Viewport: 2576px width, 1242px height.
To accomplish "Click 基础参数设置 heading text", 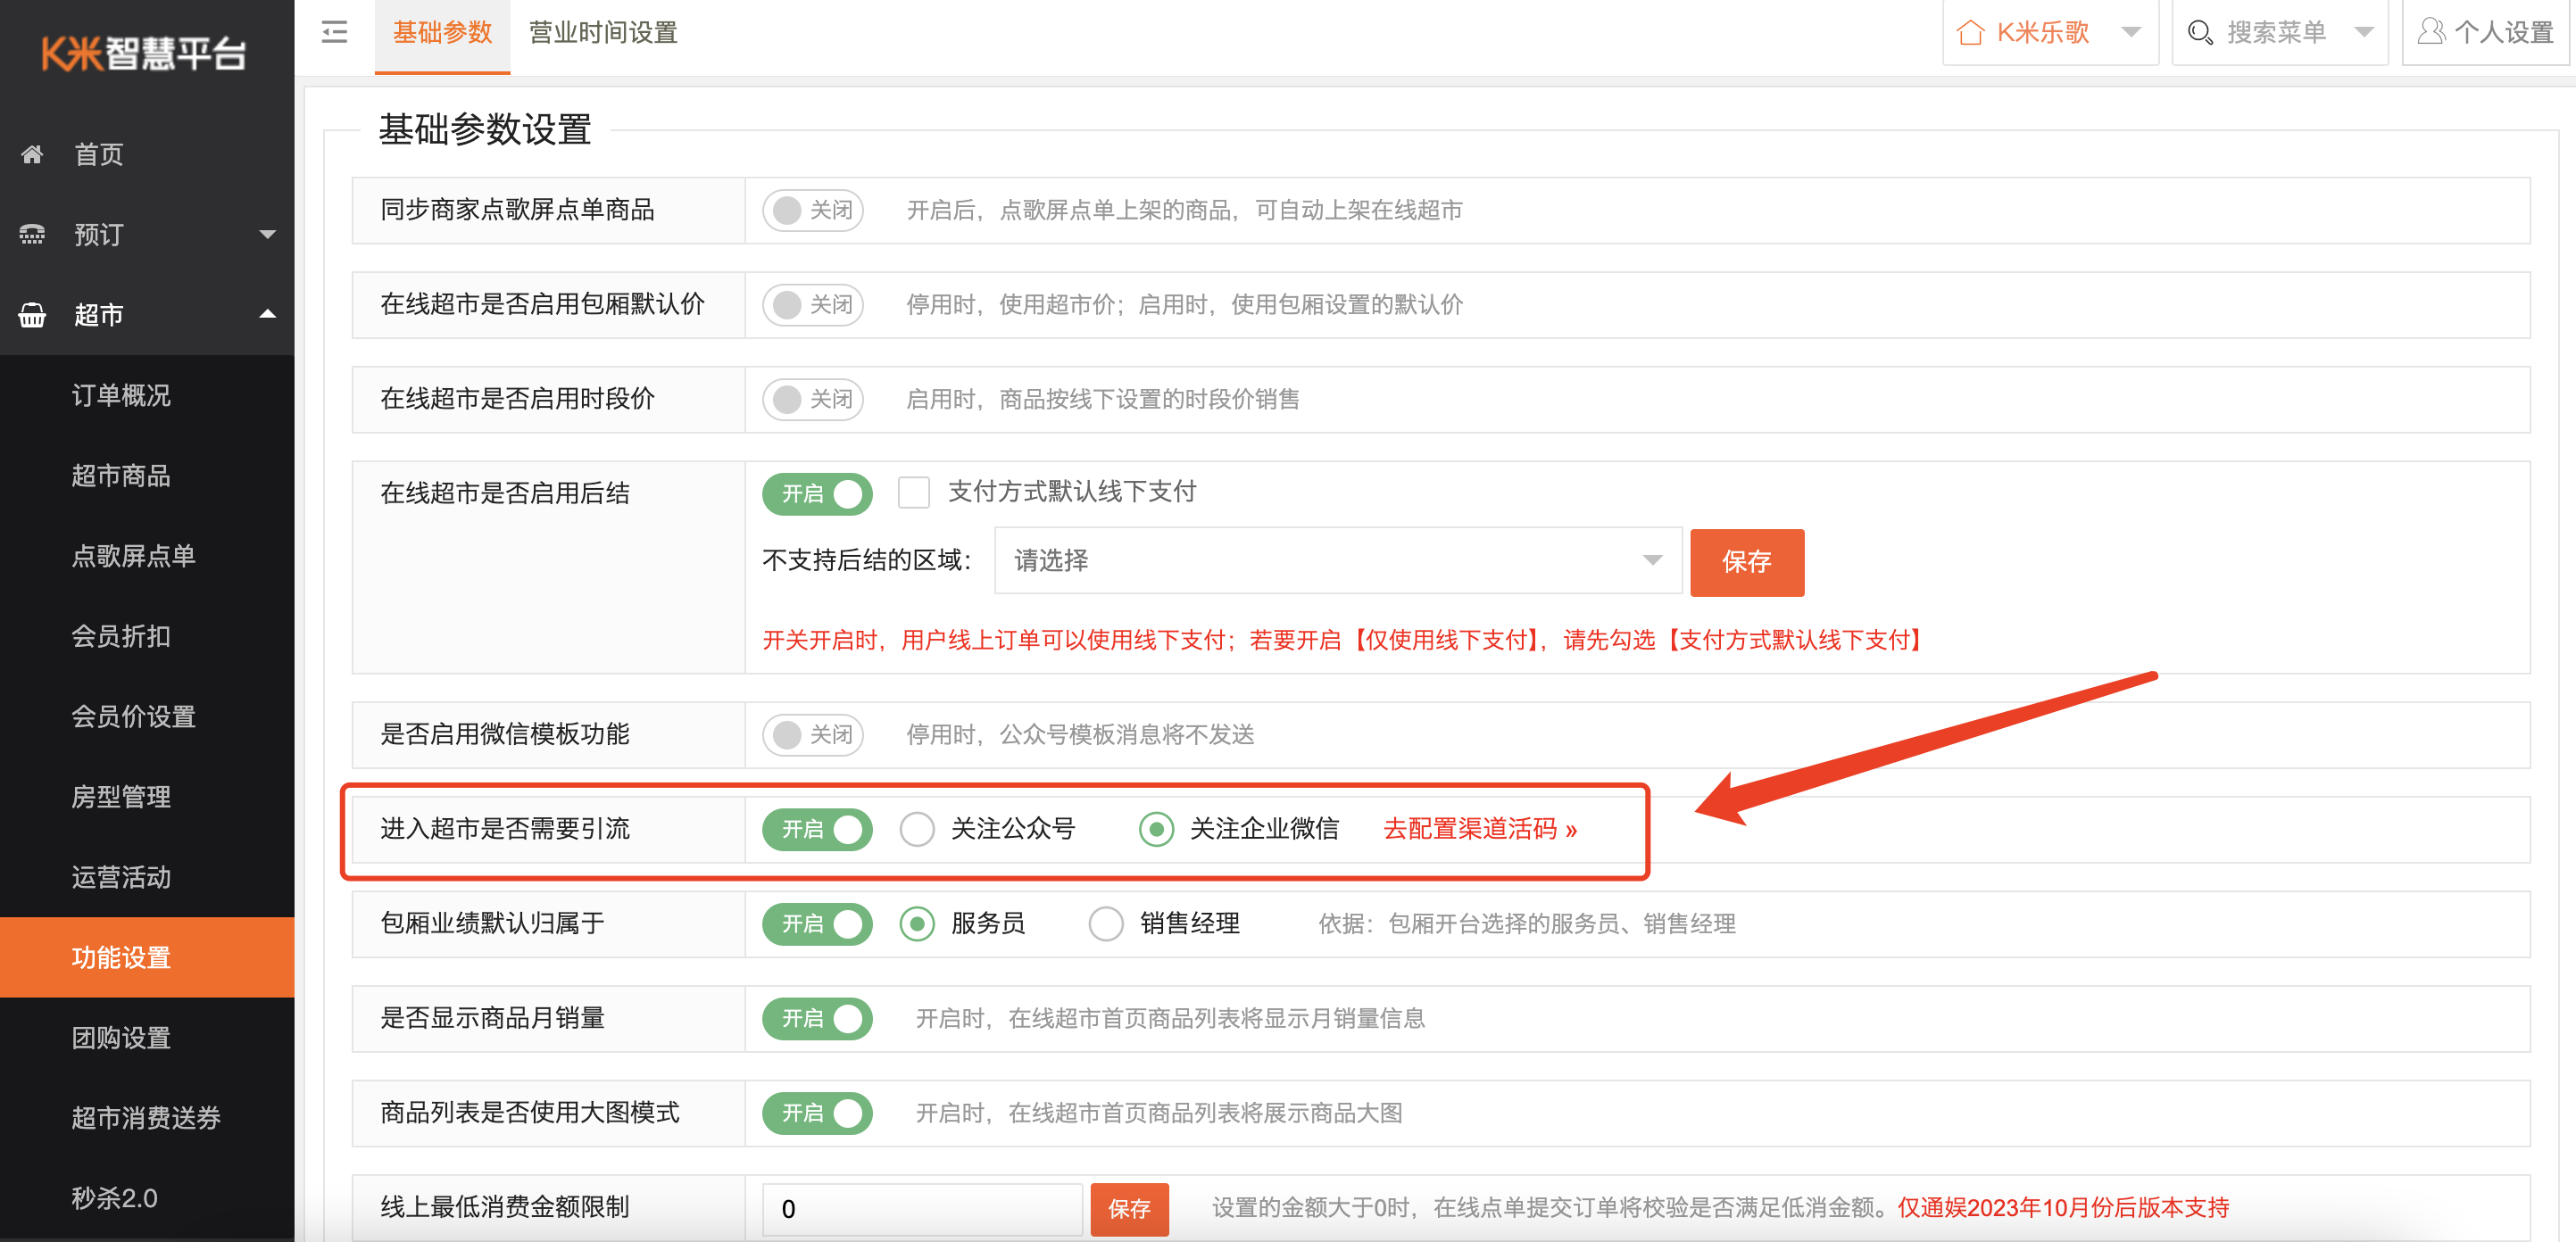I will pos(485,129).
